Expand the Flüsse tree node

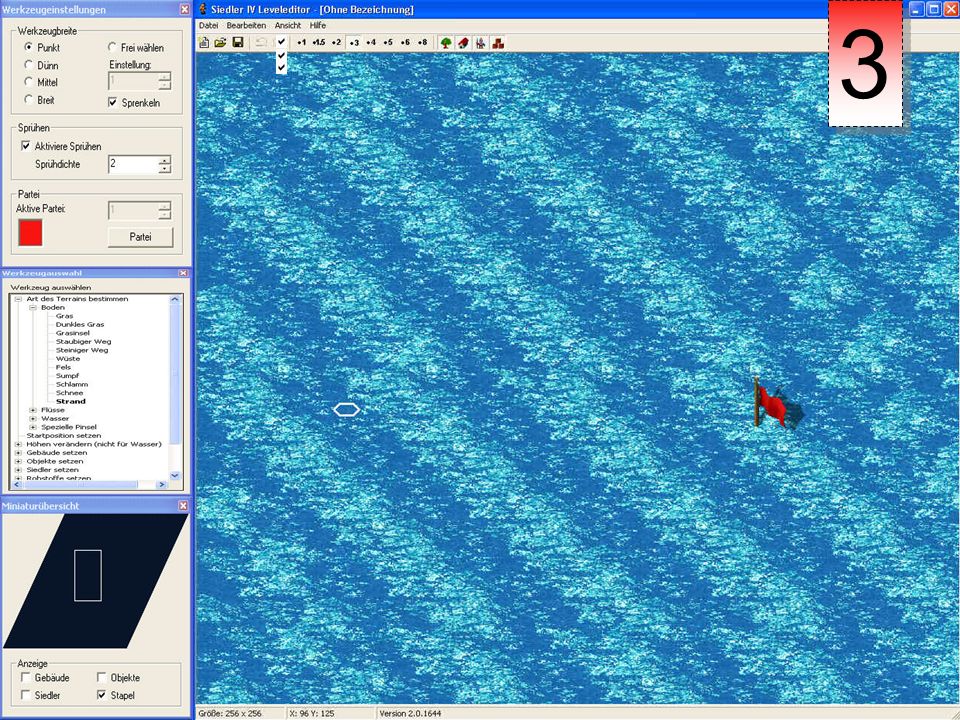point(33,410)
